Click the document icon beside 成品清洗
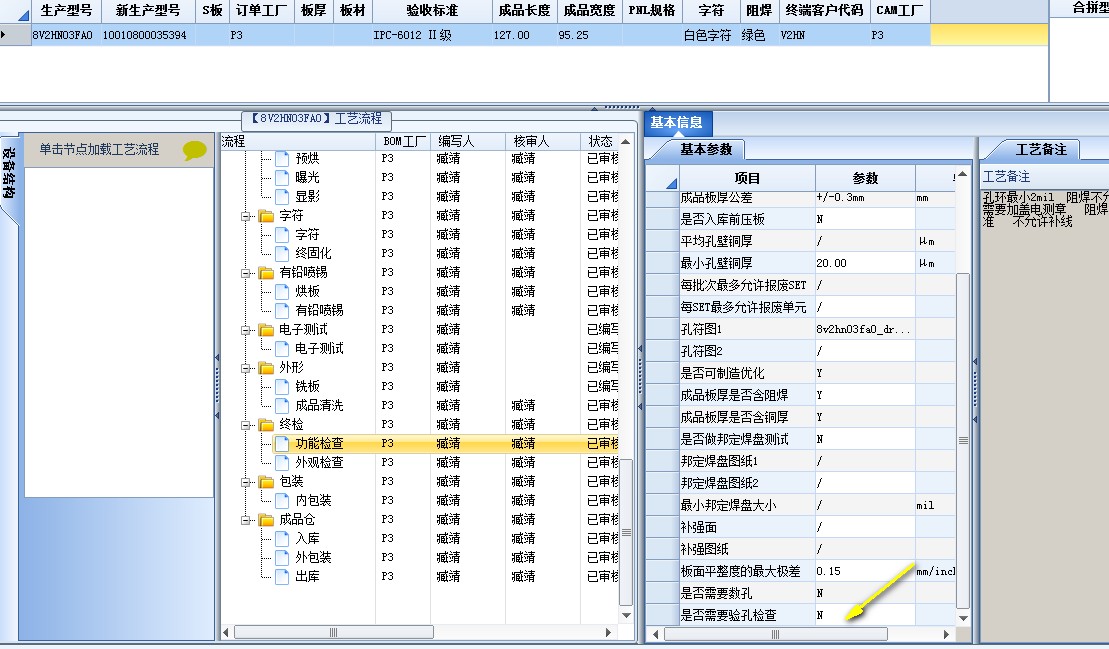This screenshot has height=649, width=1109. pos(282,406)
